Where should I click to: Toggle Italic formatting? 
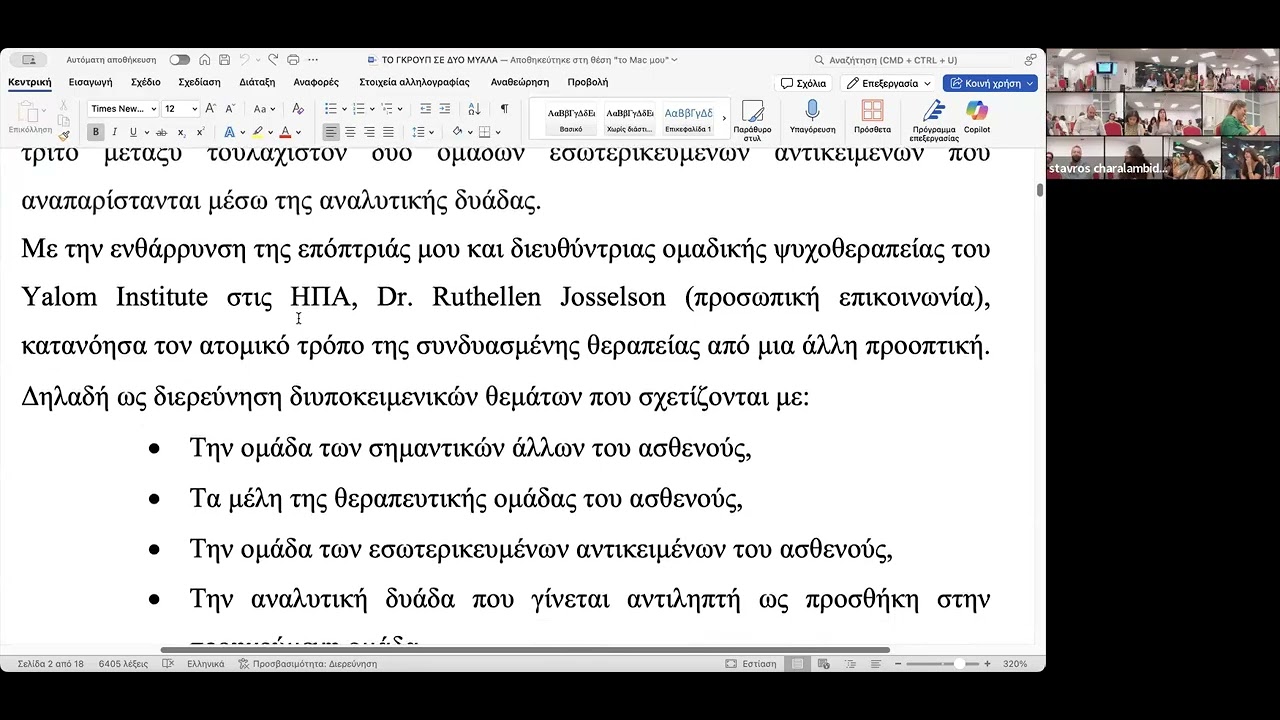click(114, 132)
